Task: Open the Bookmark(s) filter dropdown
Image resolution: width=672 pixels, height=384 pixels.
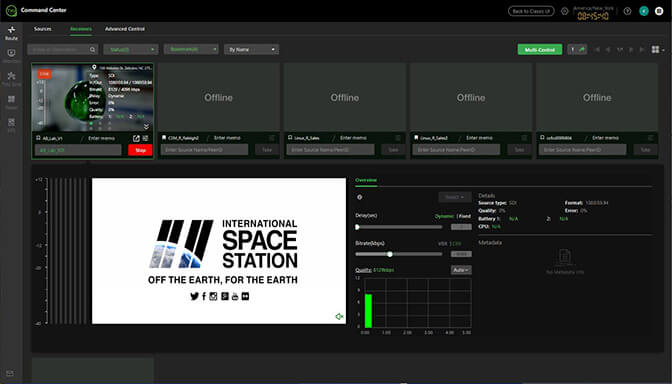Action: (191, 50)
